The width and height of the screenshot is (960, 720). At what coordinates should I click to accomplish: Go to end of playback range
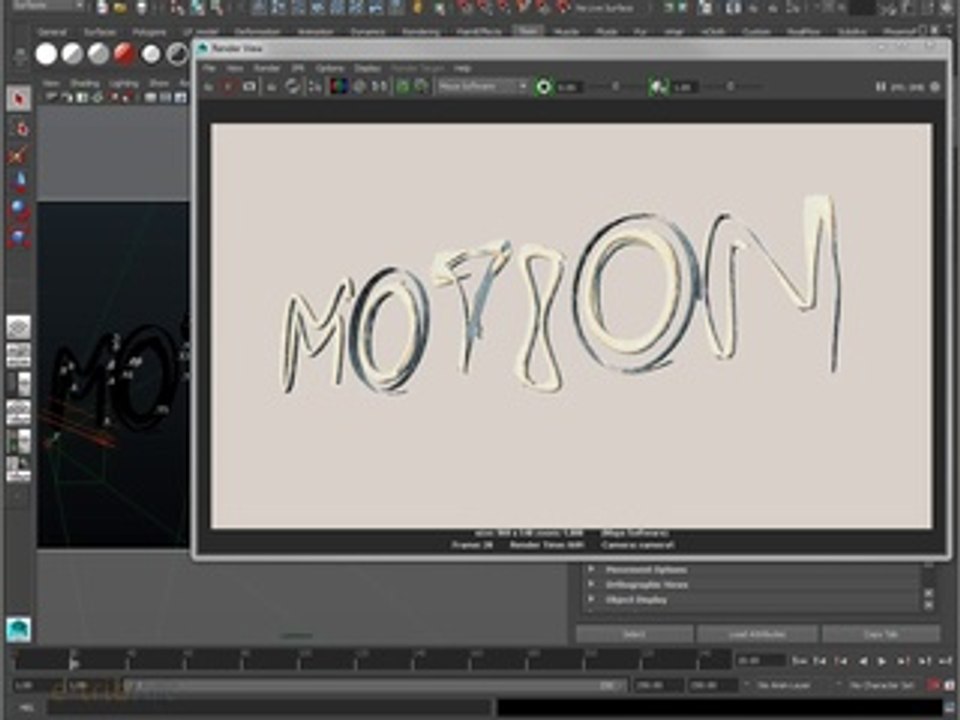click(945, 661)
